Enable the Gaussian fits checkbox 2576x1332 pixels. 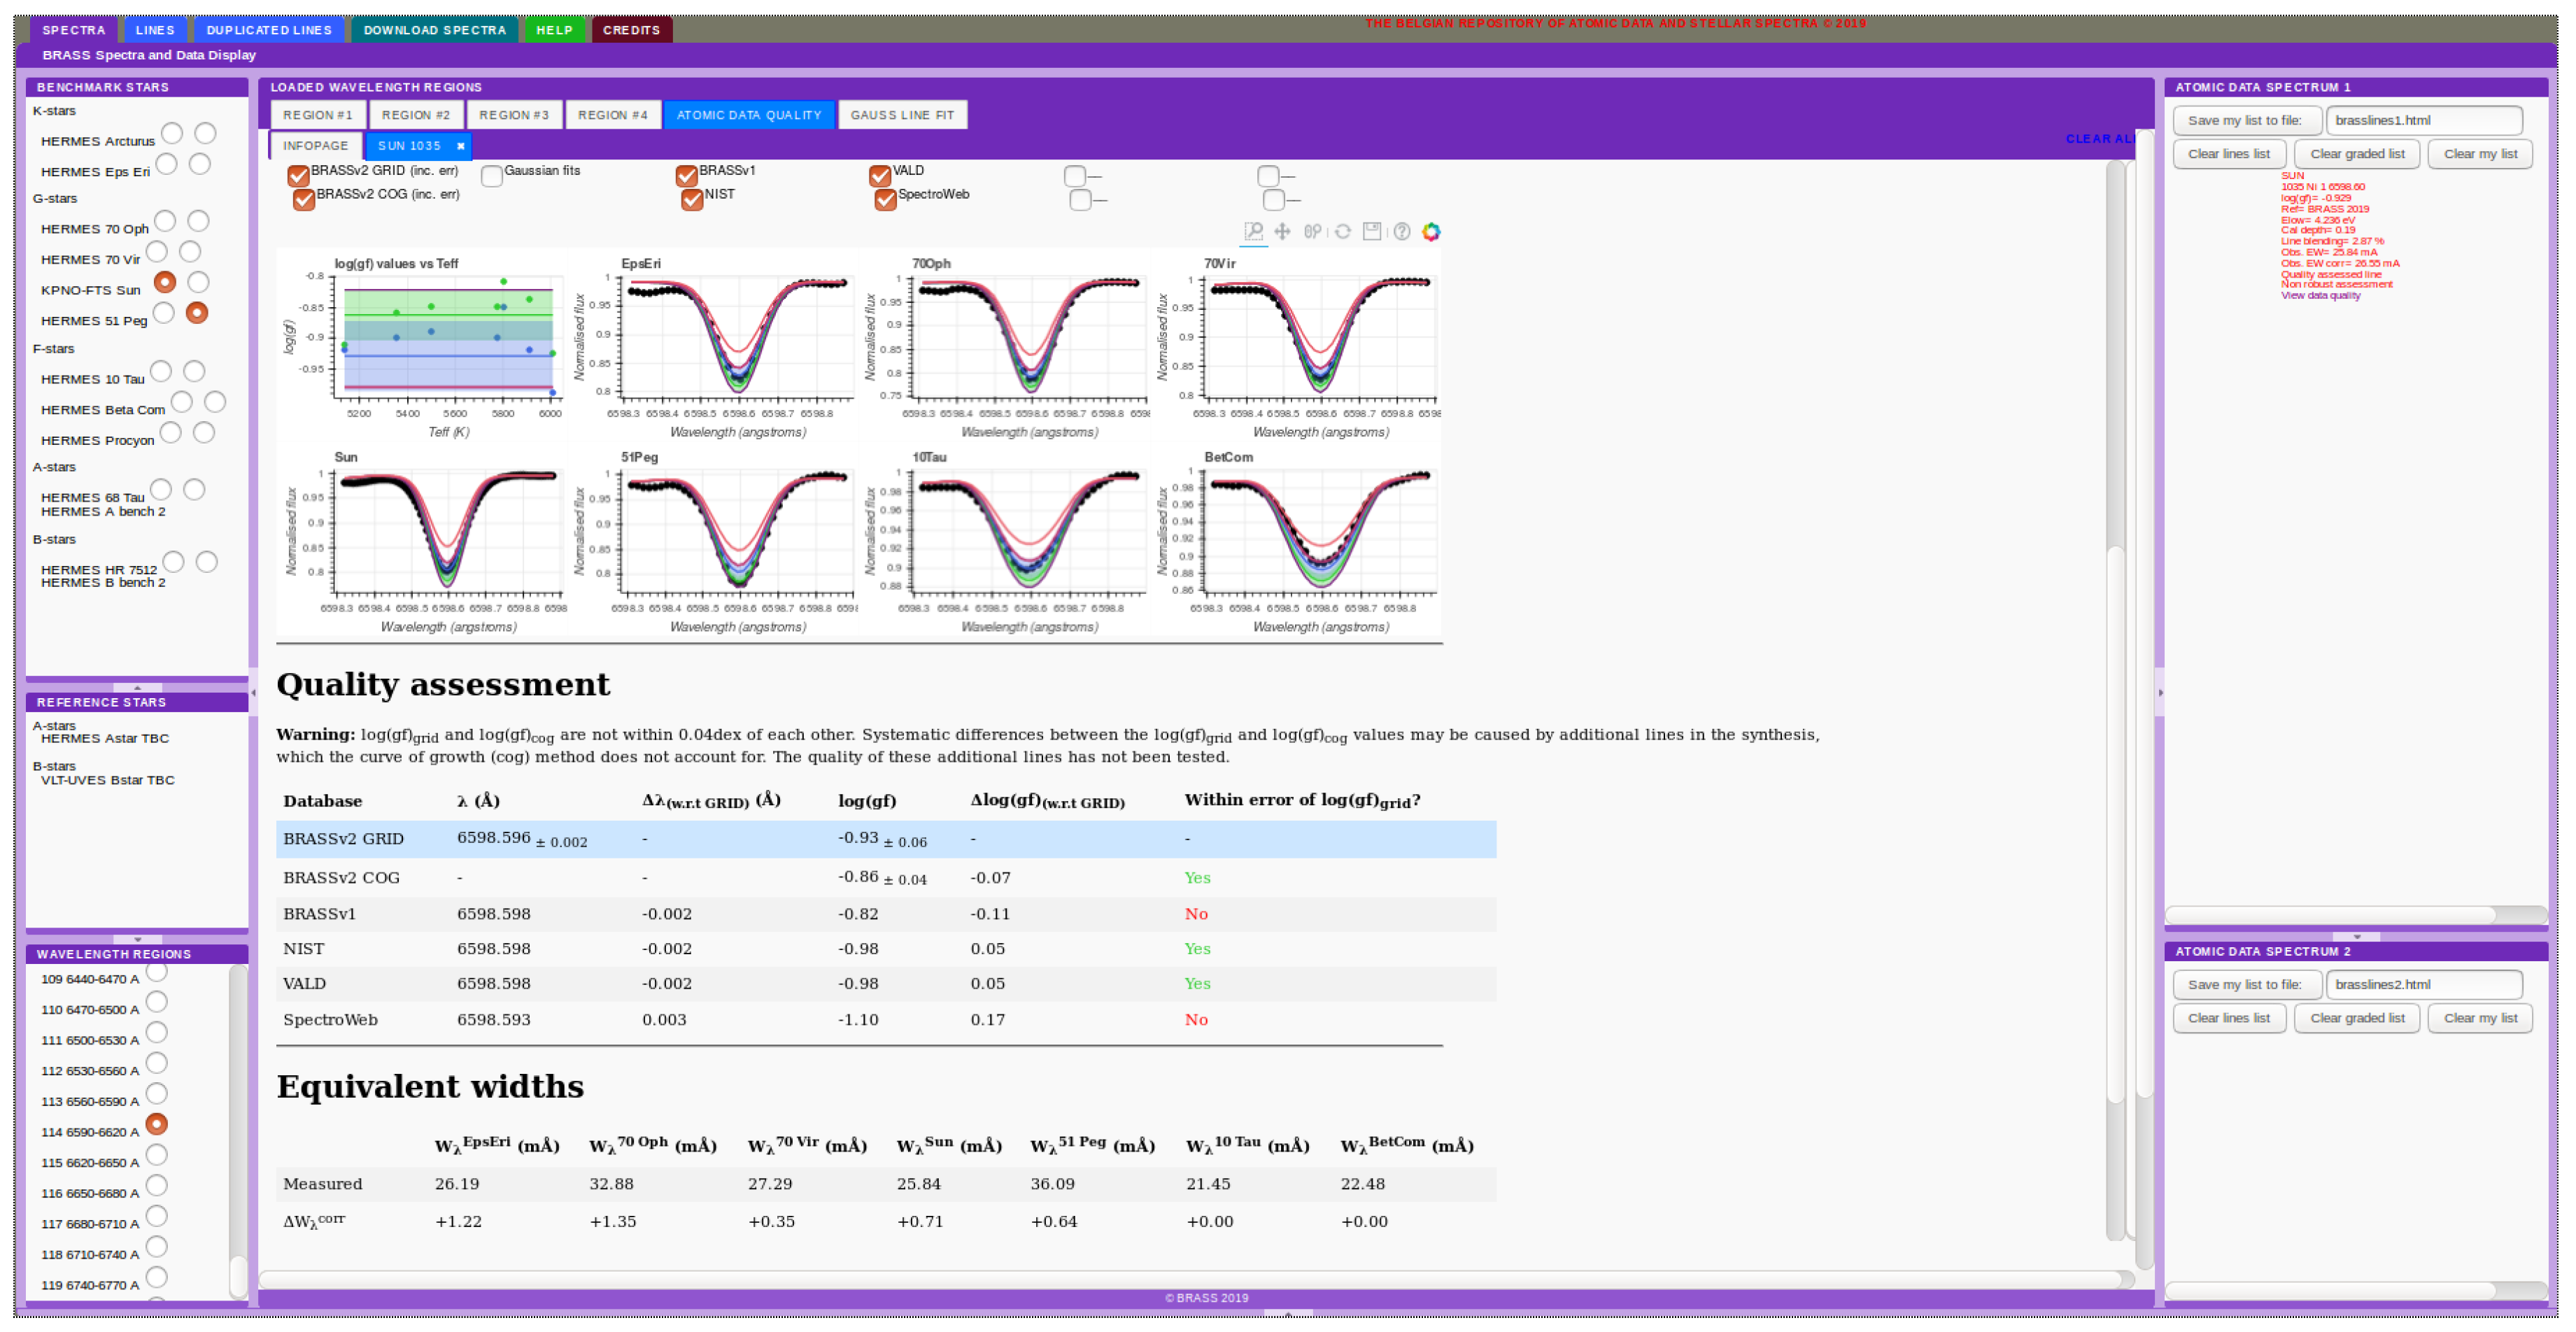pos(491,176)
